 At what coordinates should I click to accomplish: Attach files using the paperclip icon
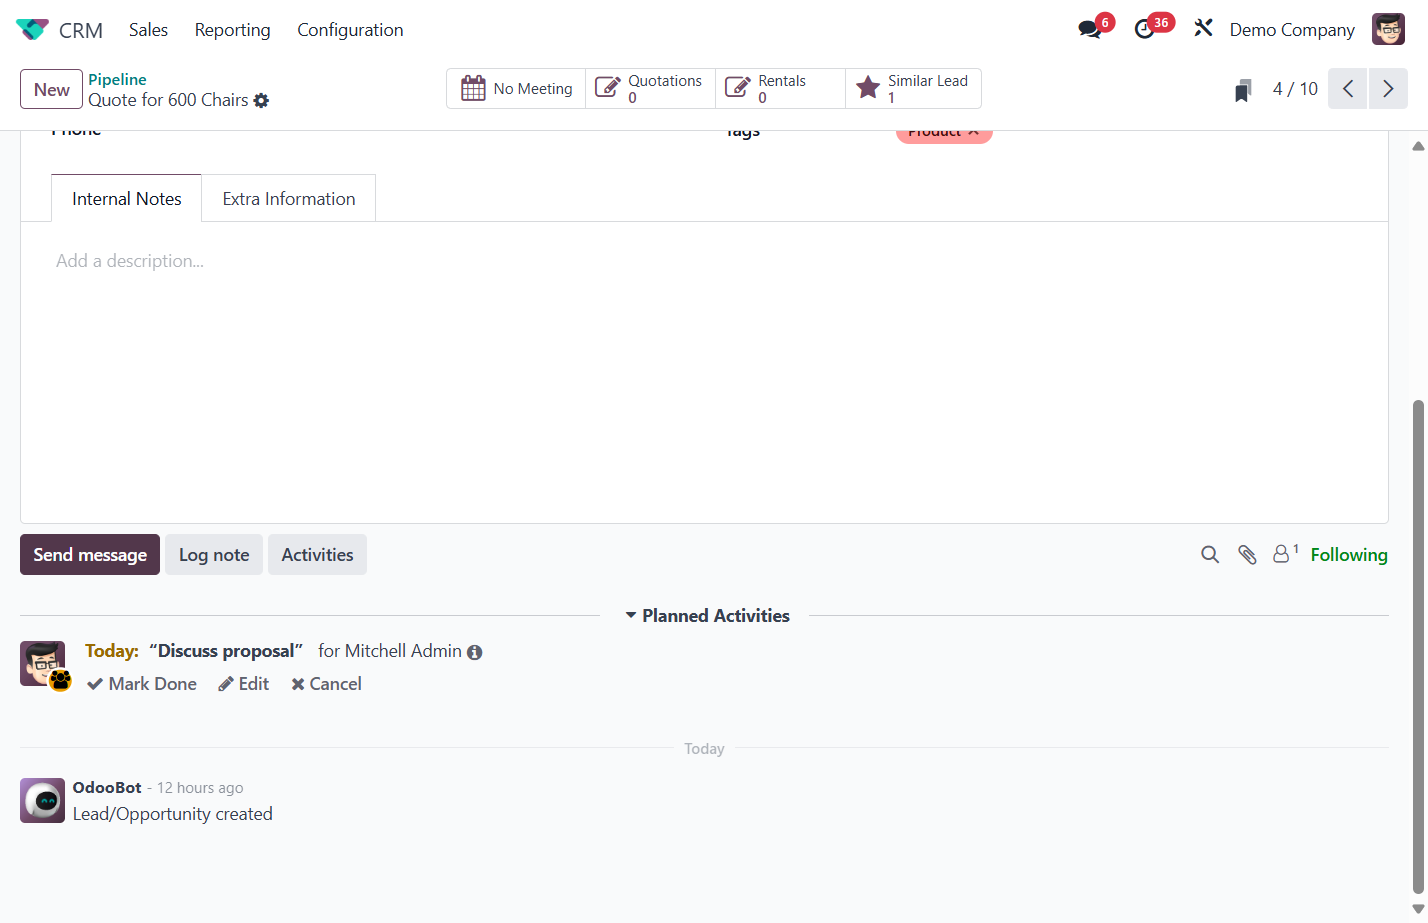pos(1247,555)
